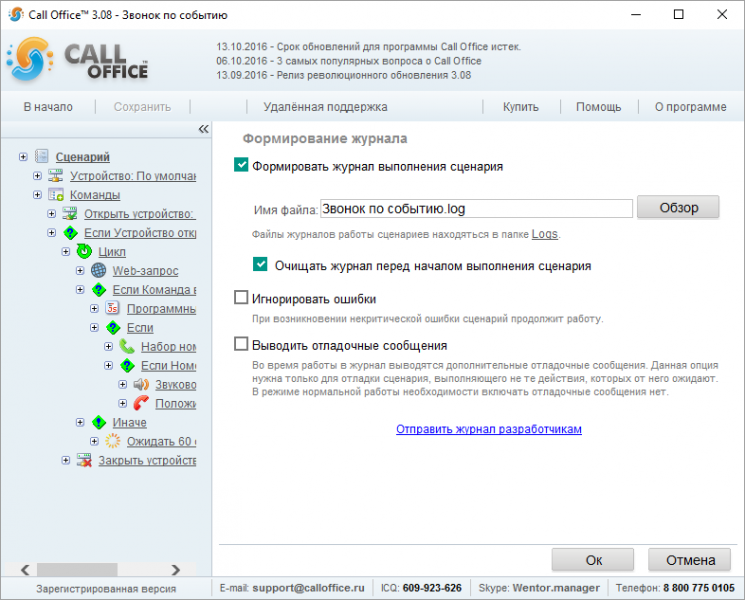The image size is (745, 600).
Task: Click the Имя файла input field
Action: pyautogui.click(x=477, y=209)
